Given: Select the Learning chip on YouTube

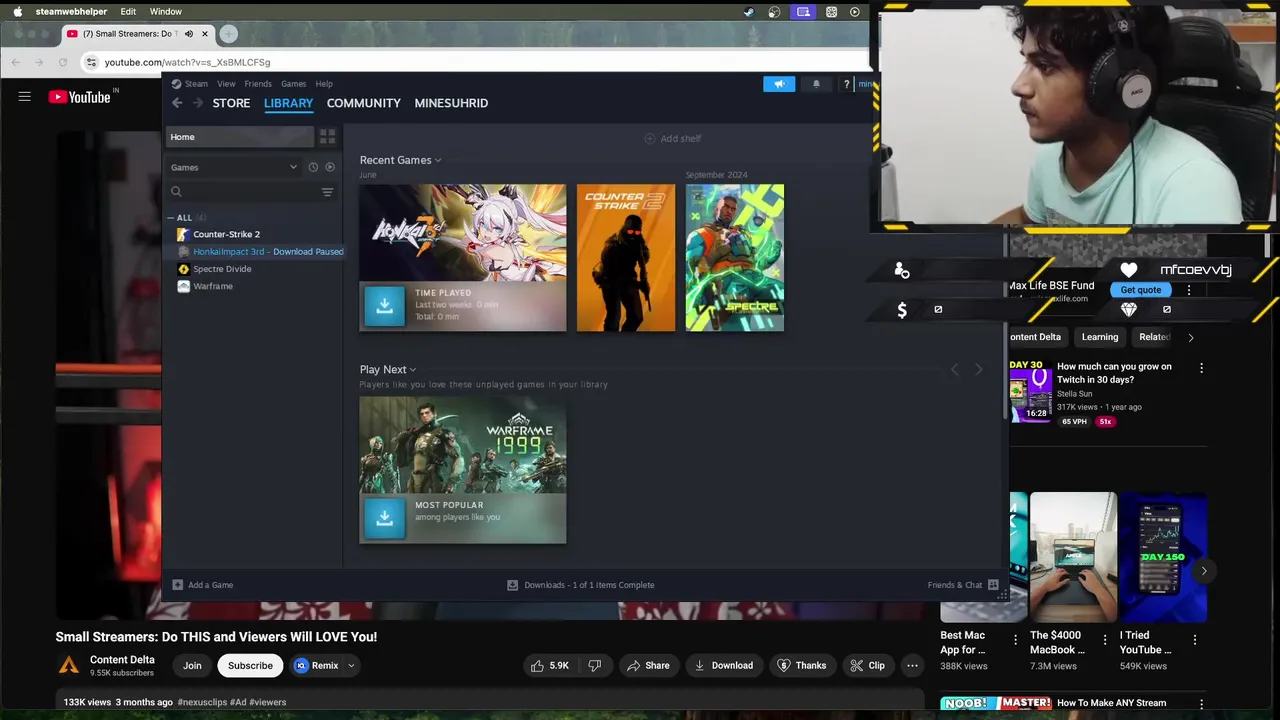Looking at the screenshot, I should click(1099, 337).
